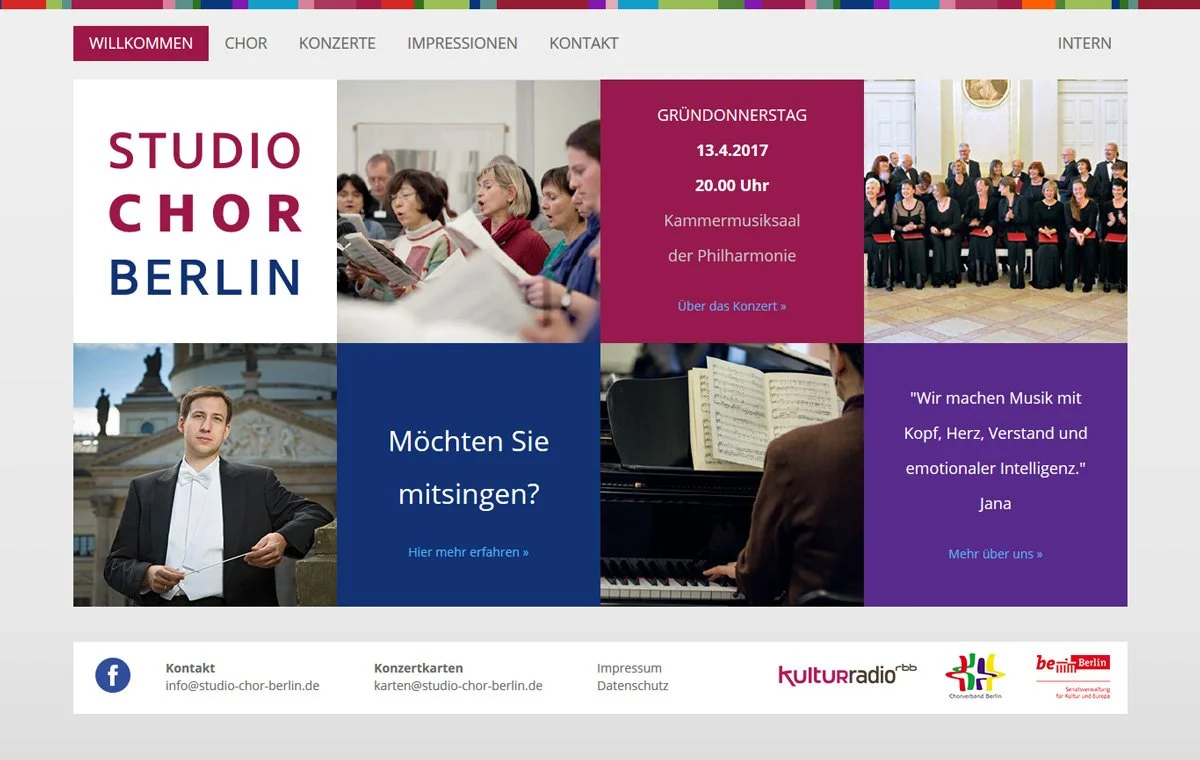Click the 'Wir machen Musik' quote text
The width and height of the screenshot is (1200, 760).
point(996,433)
